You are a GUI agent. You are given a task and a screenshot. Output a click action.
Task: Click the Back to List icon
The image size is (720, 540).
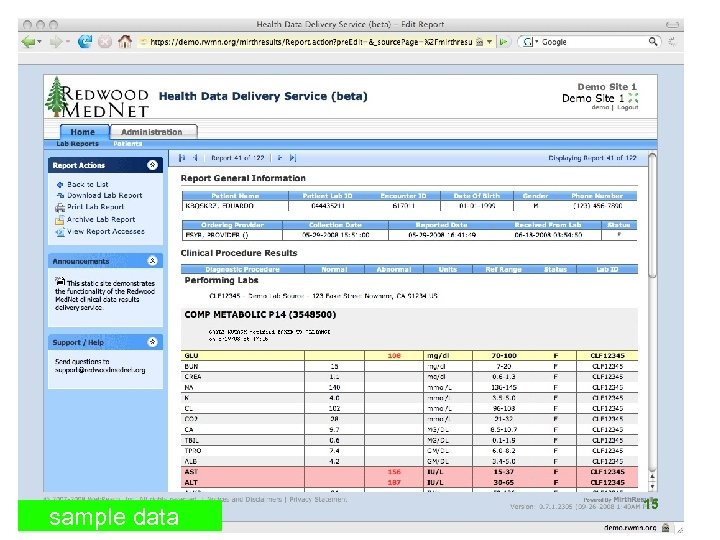(60, 185)
